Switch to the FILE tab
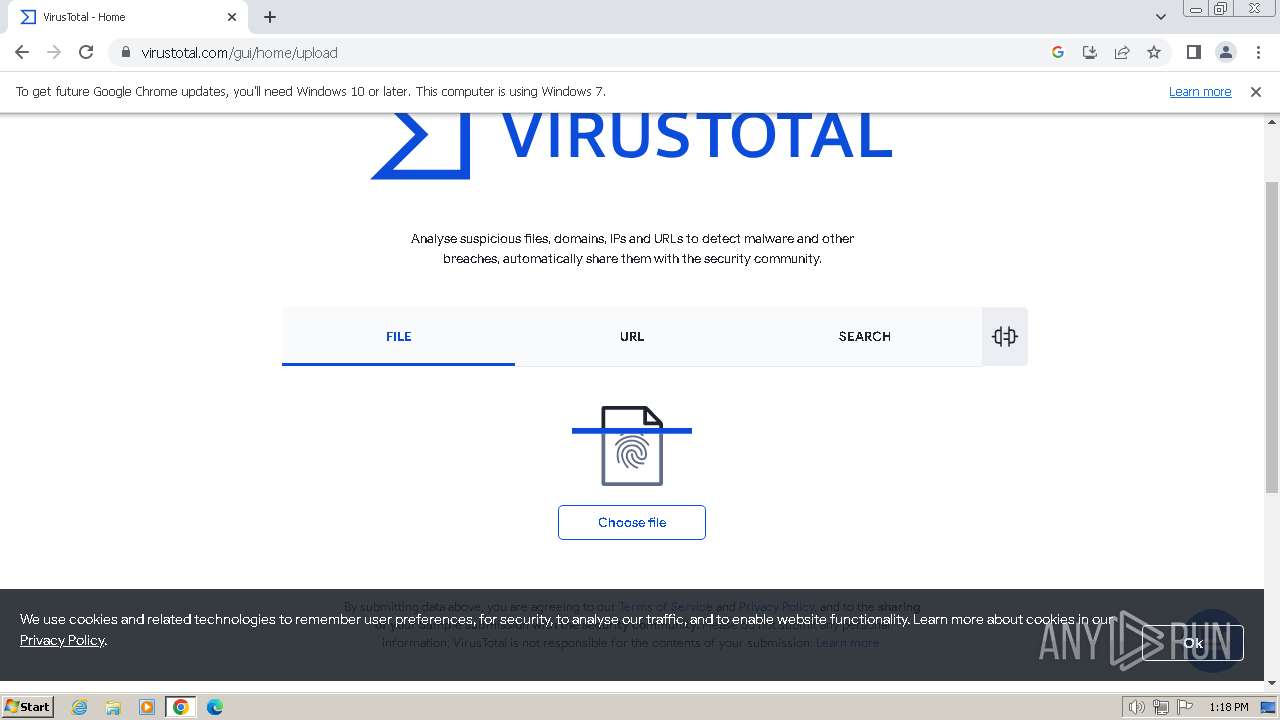This screenshot has height=720, width=1280. point(398,336)
